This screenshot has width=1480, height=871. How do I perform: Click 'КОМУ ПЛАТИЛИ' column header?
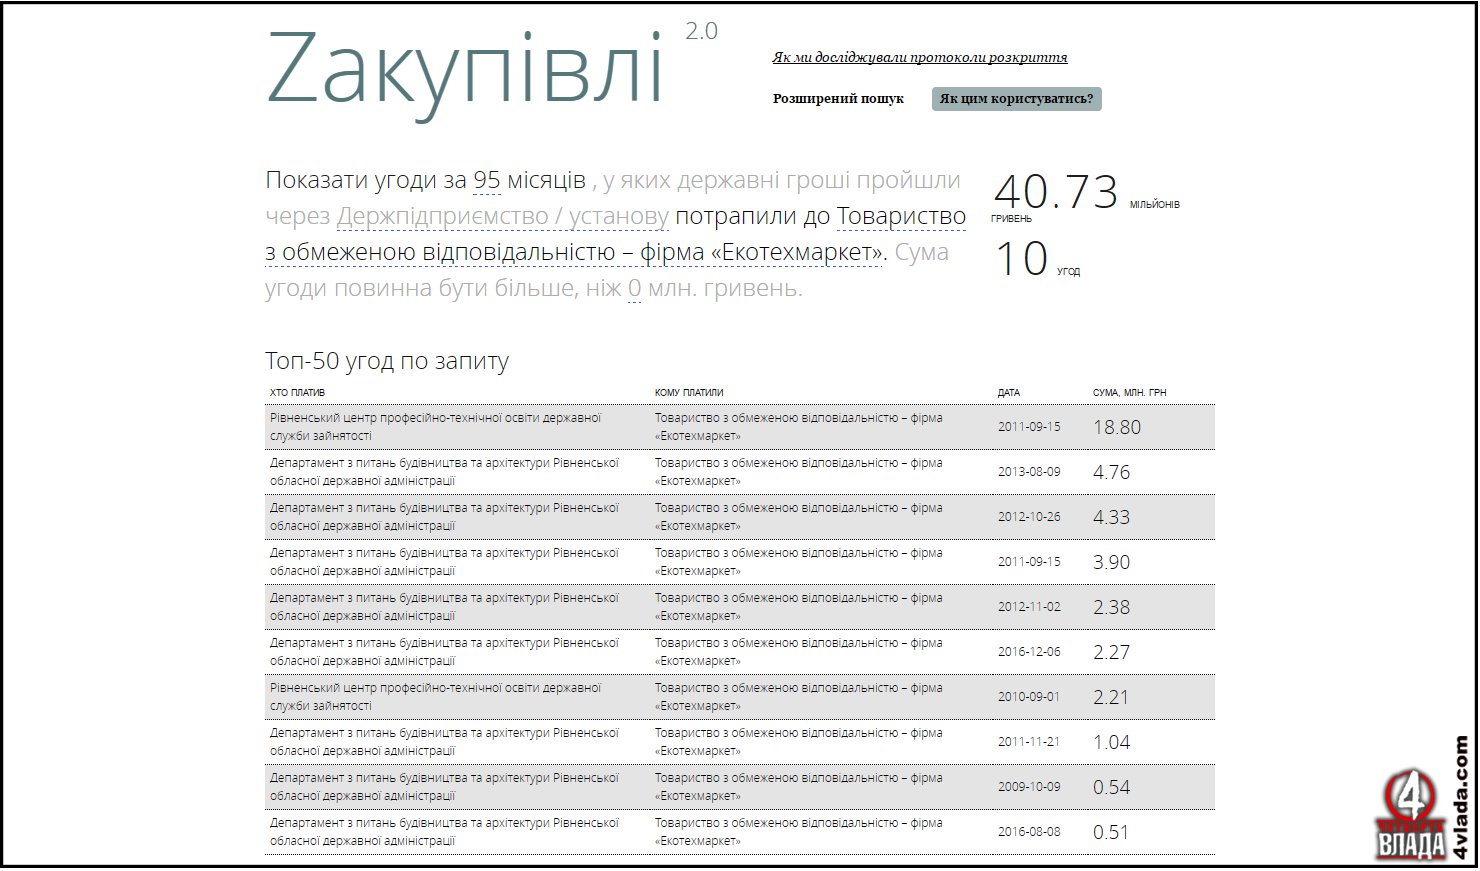pos(689,393)
